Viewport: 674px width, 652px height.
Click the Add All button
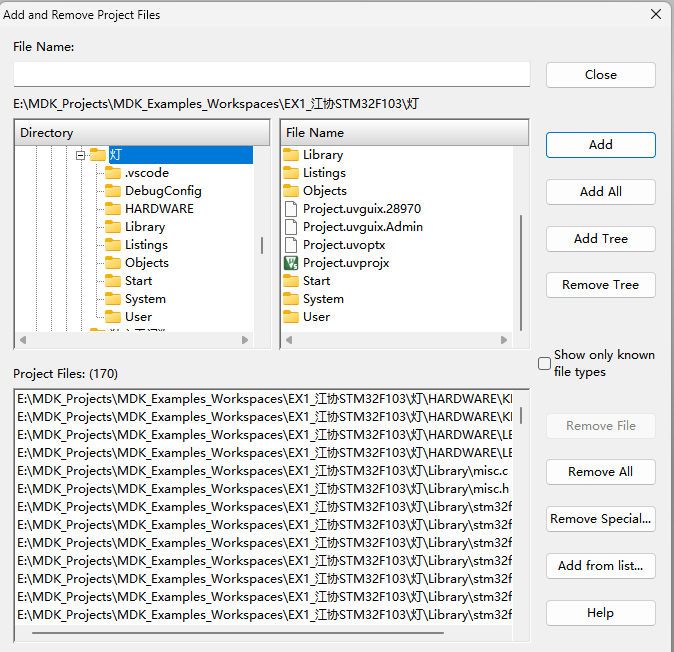point(600,192)
